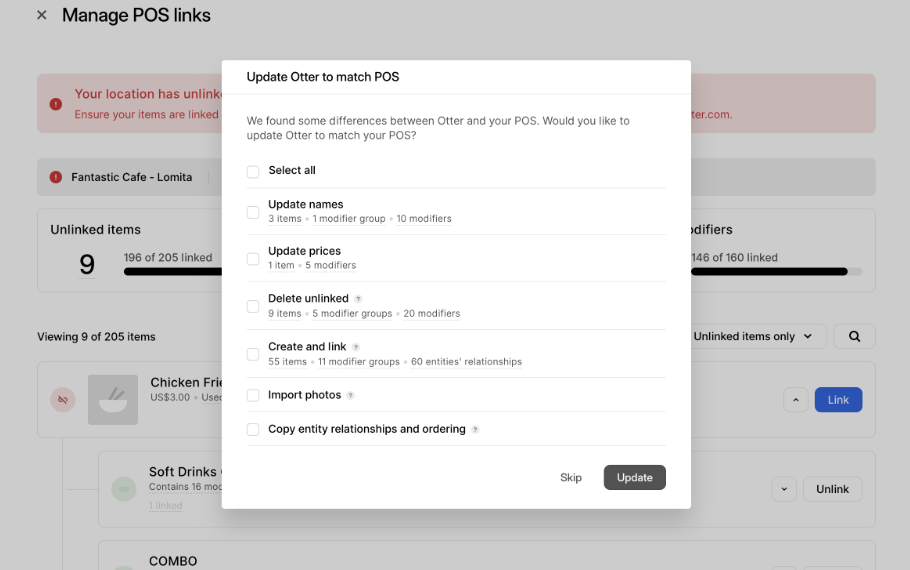Collapse the Chicken item with up chevron
The height and width of the screenshot is (570, 910).
[795, 400]
